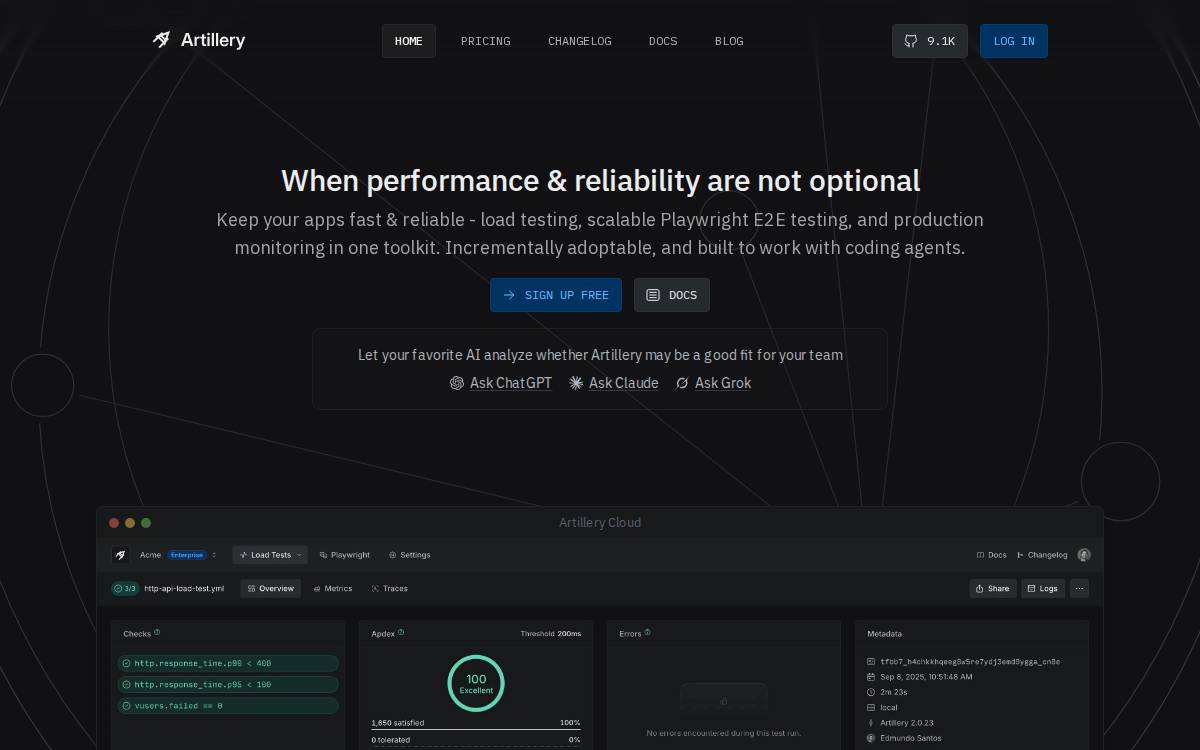Click the info icon next to Errors
Viewport: 1200px width, 750px height.
coord(647,633)
